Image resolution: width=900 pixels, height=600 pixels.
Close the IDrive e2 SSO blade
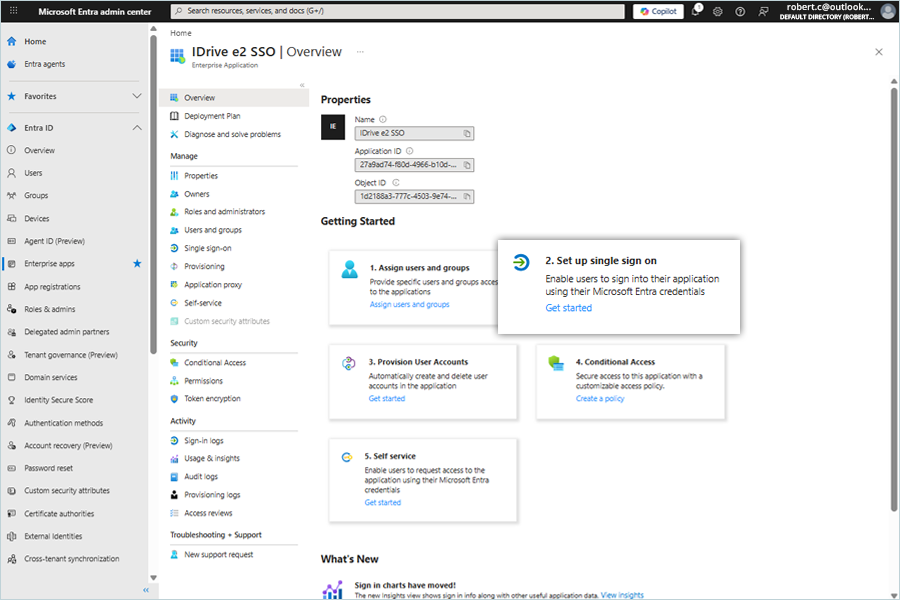[x=879, y=52]
